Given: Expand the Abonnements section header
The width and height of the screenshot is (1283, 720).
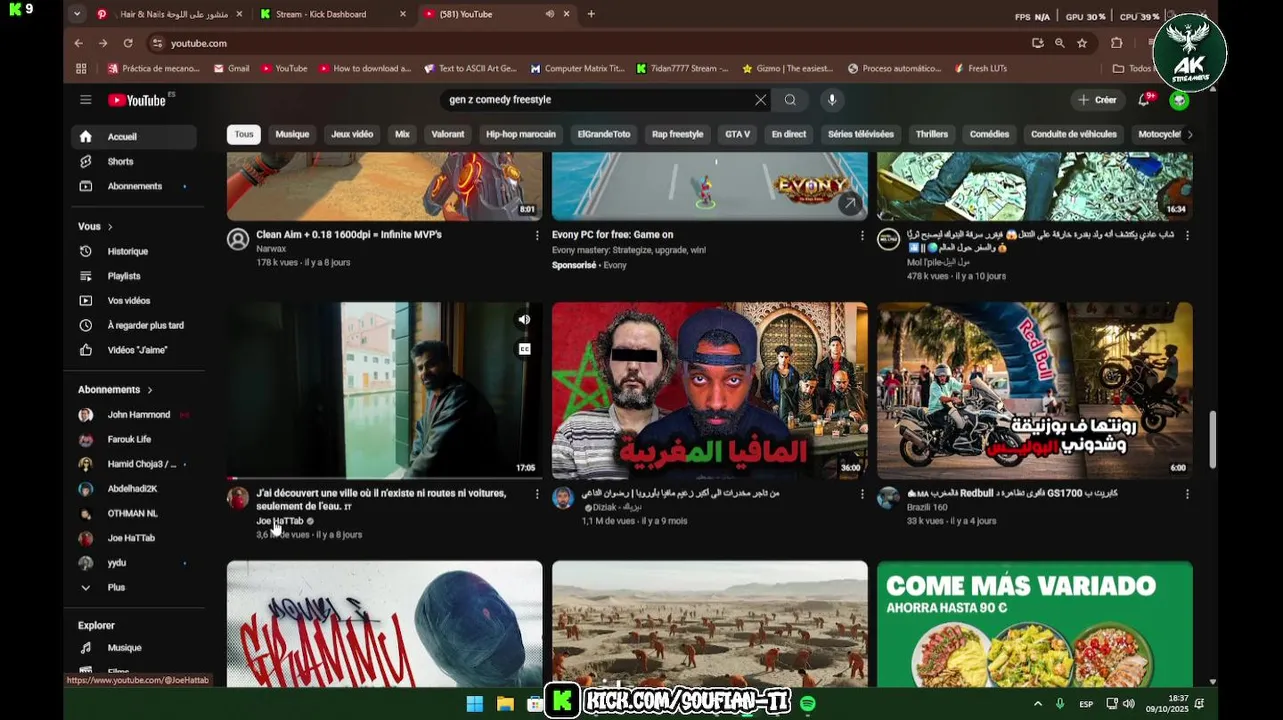Looking at the screenshot, I should point(115,390).
